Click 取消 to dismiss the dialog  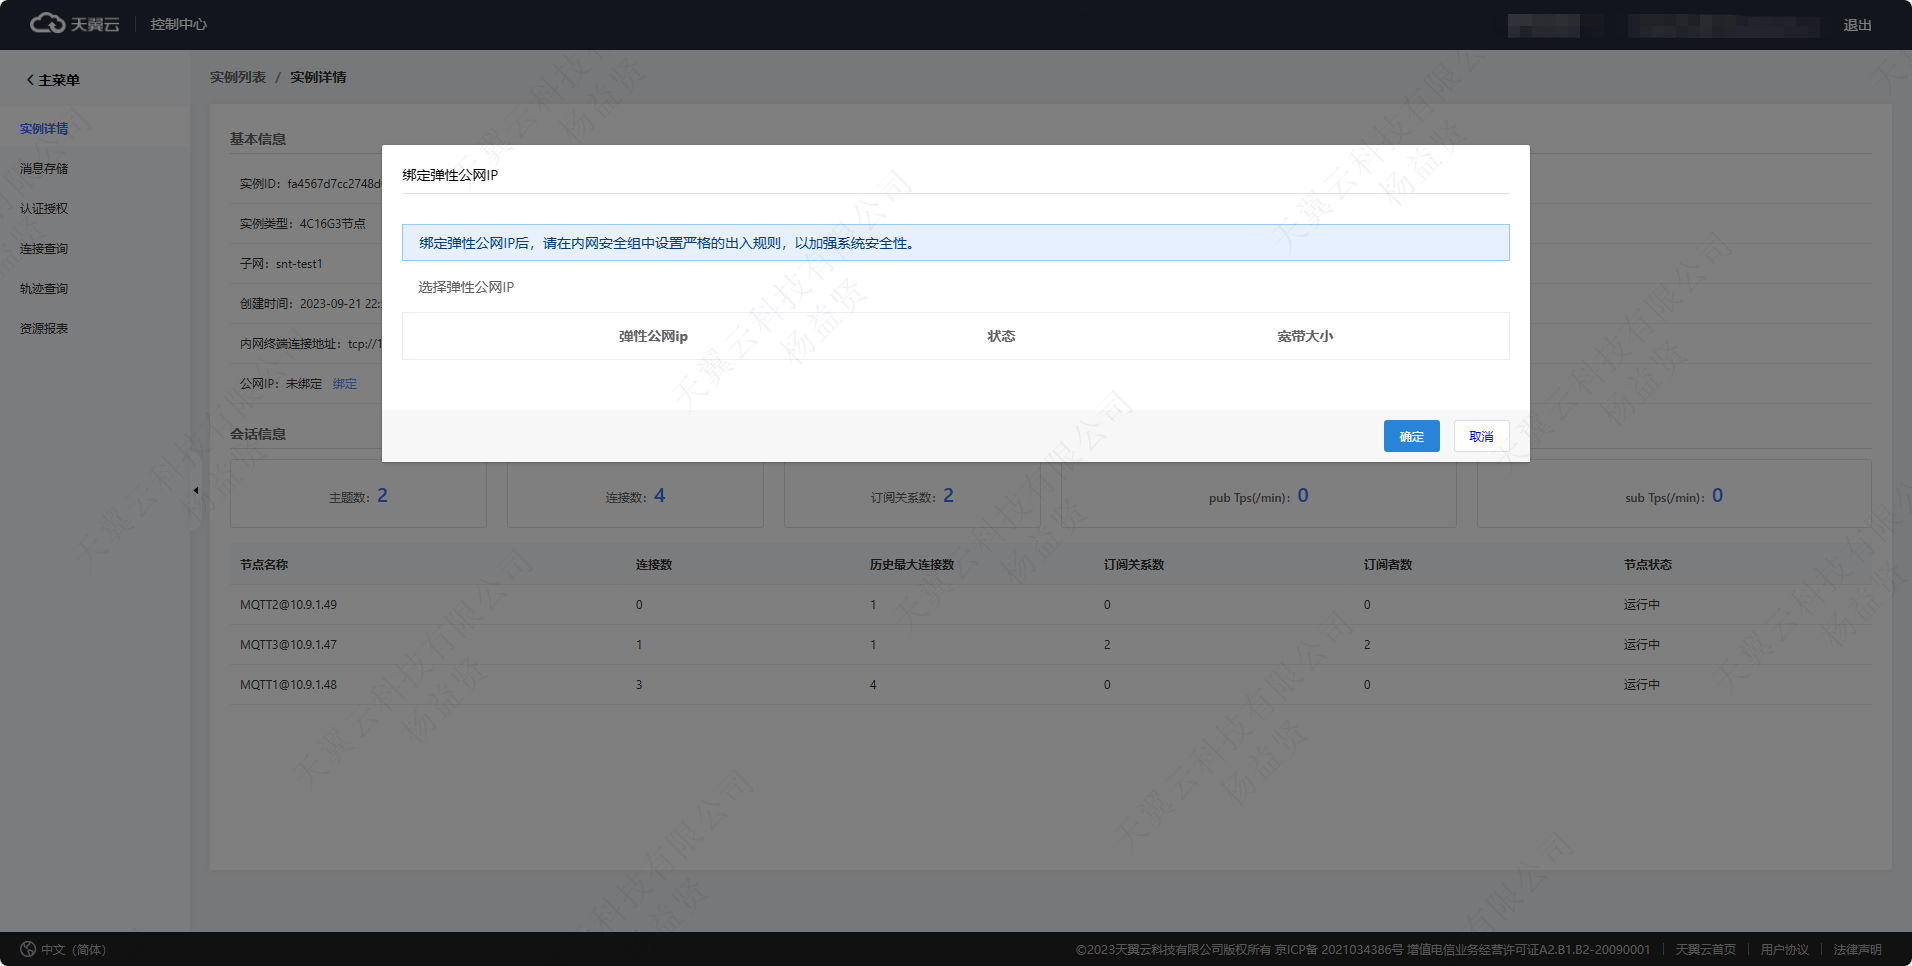click(1481, 436)
